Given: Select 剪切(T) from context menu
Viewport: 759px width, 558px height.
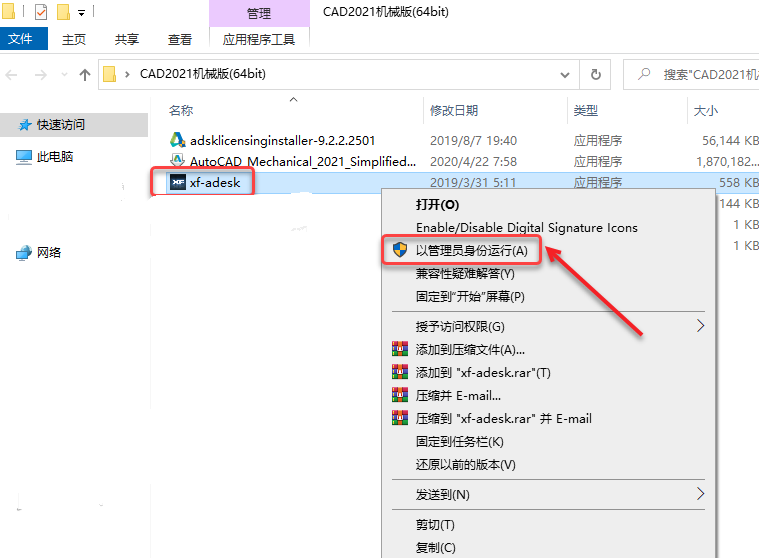Looking at the screenshot, I should point(435,525).
